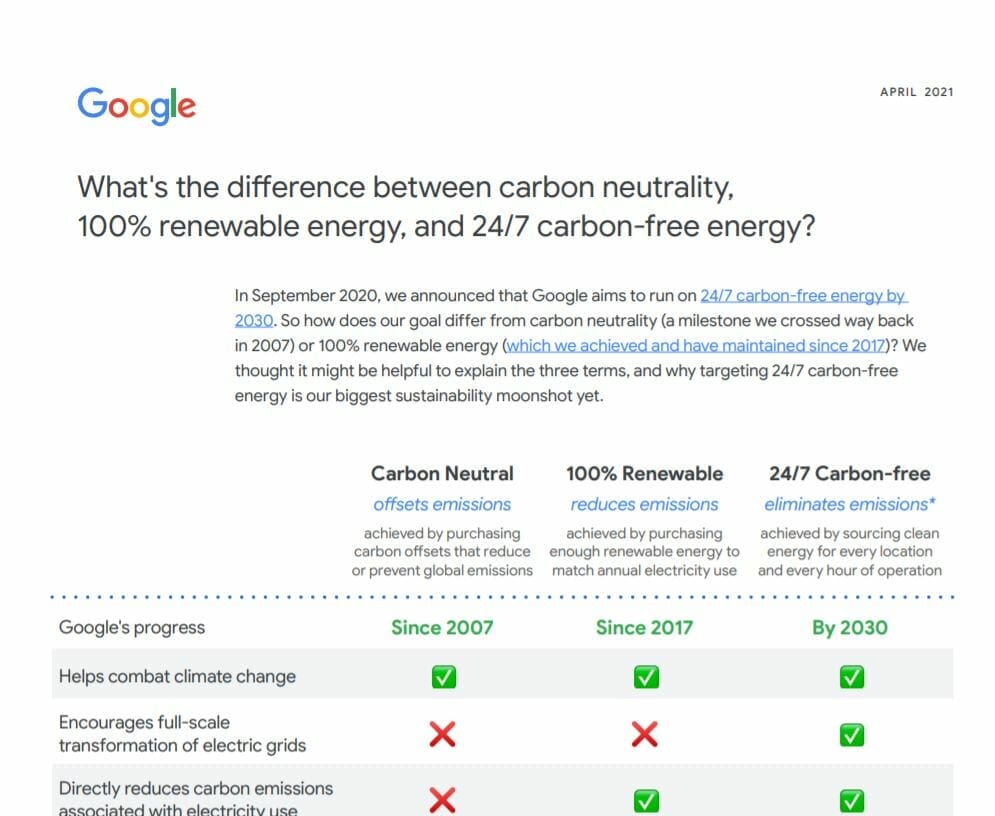
Task: Click the Google logo
Action: (x=136, y=105)
